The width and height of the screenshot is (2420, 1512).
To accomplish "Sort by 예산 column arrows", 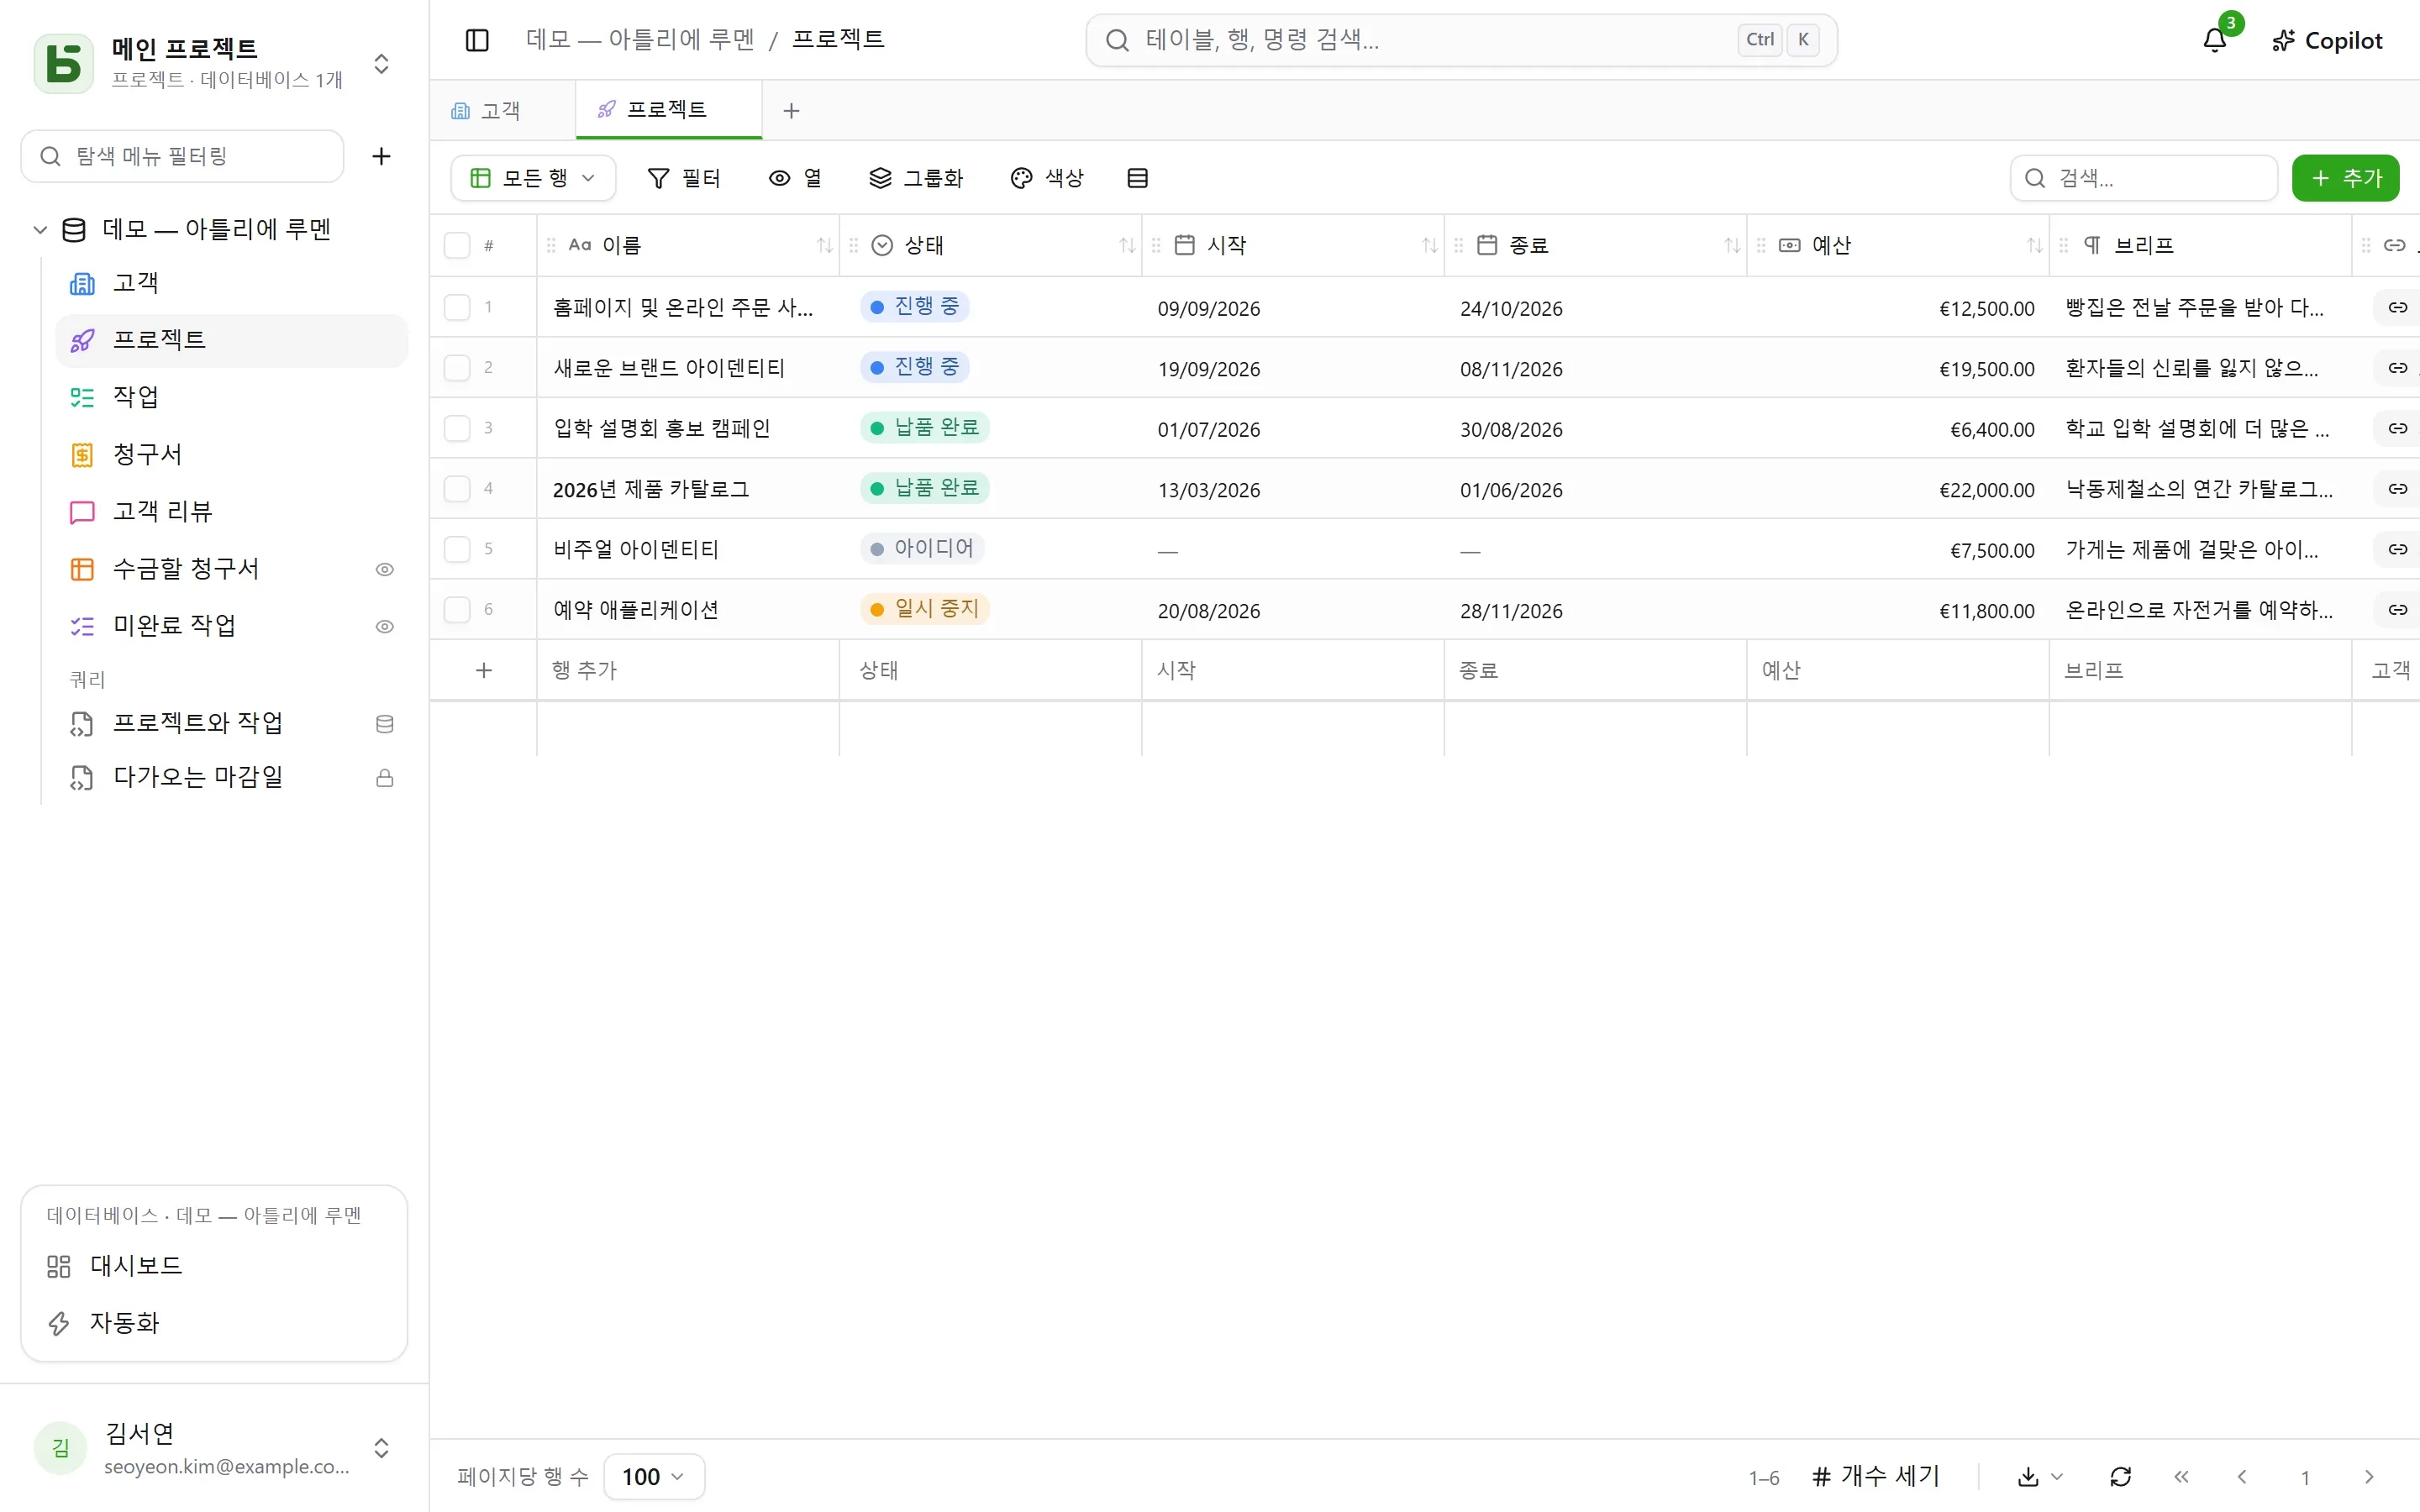I will click(x=2034, y=245).
